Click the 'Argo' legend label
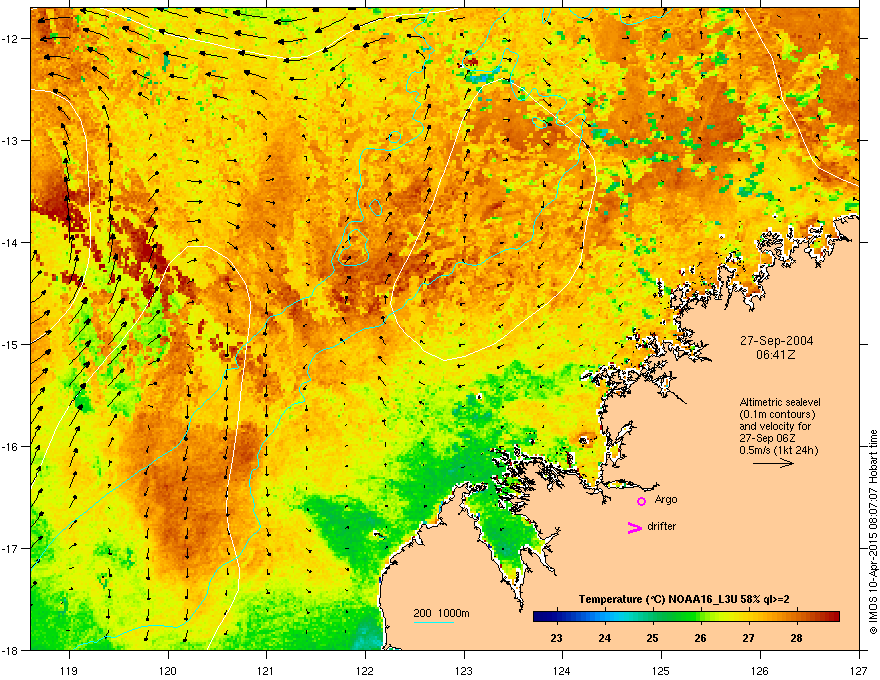Viewport: 880px width, 680px height. click(x=666, y=499)
